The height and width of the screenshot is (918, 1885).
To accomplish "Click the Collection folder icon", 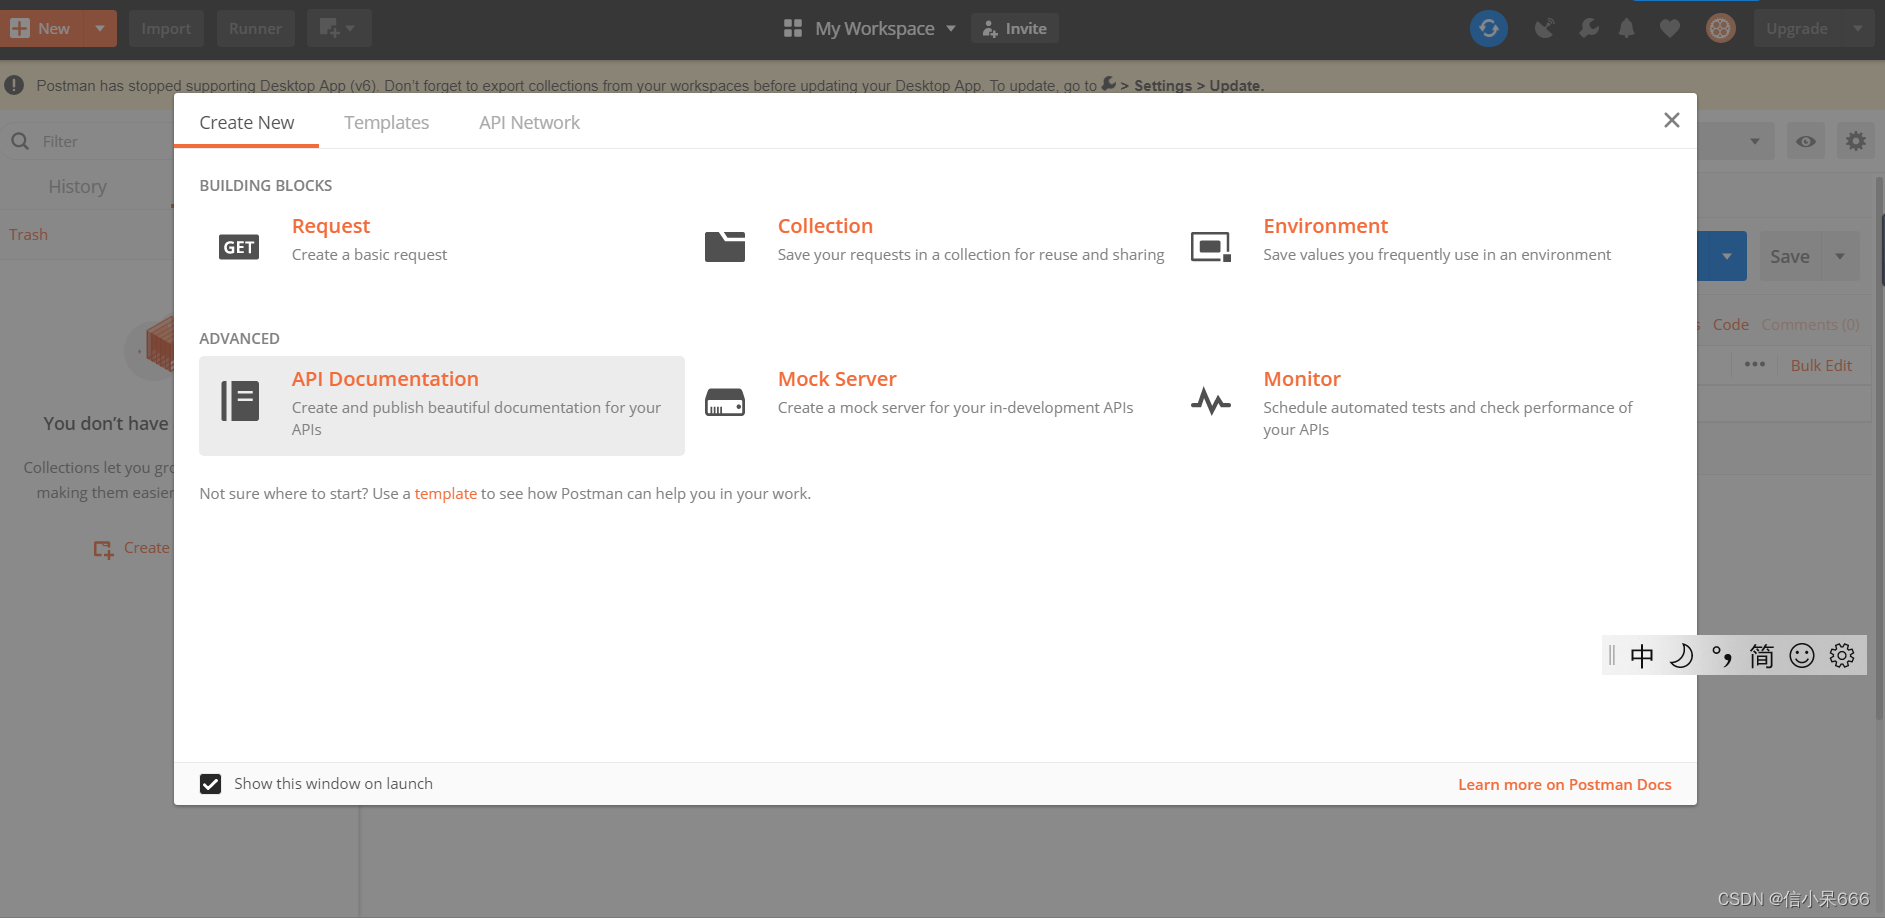I will [x=725, y=246].
